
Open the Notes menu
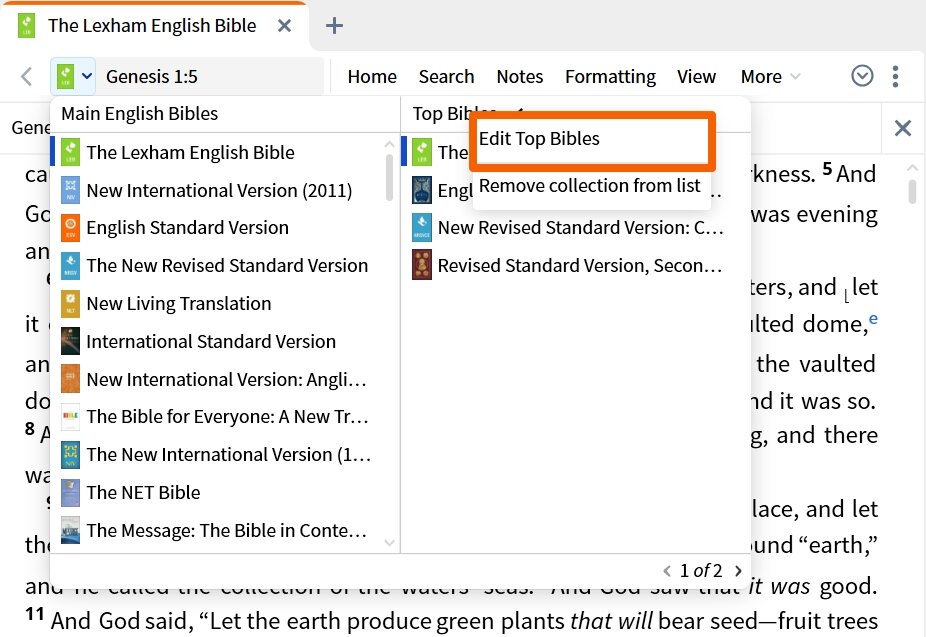(520, 77)
